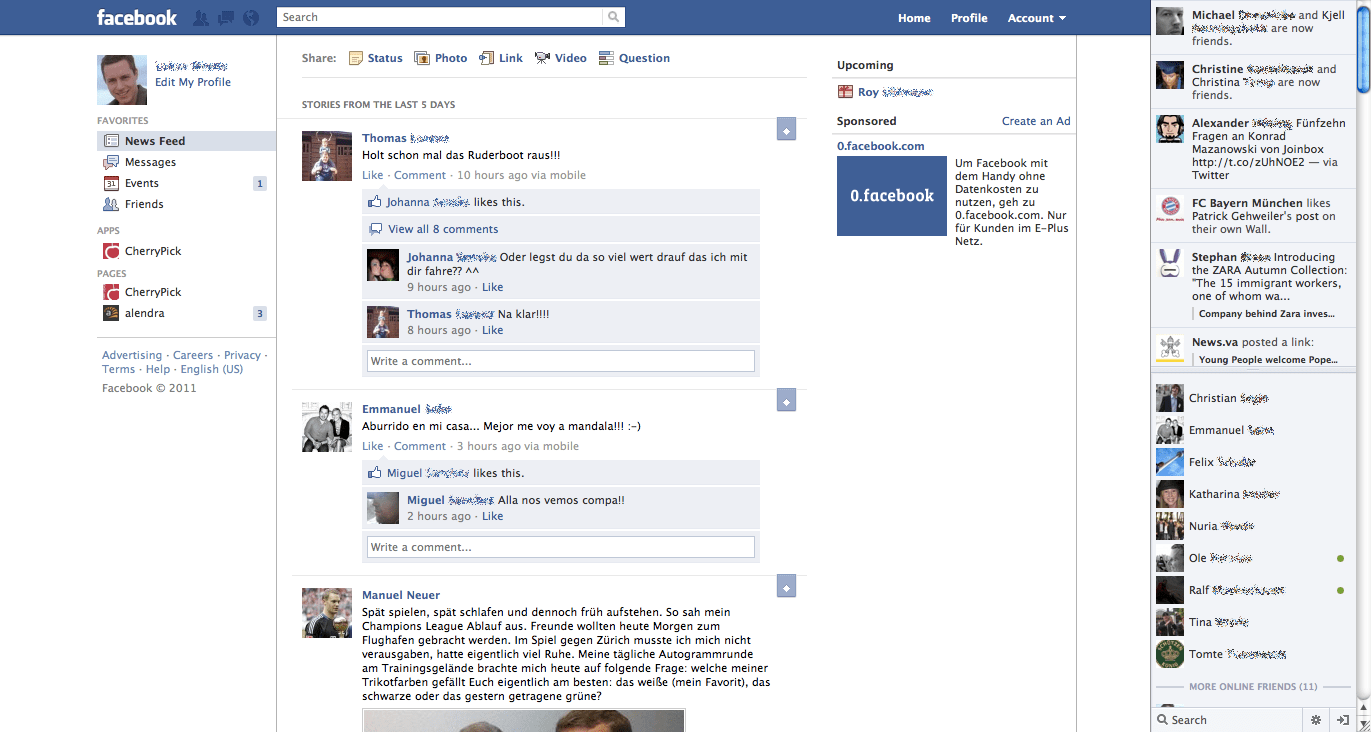The image size is (1371, 732).
Task: Click Create an Ad link
Action: [x=1037, y=120]
